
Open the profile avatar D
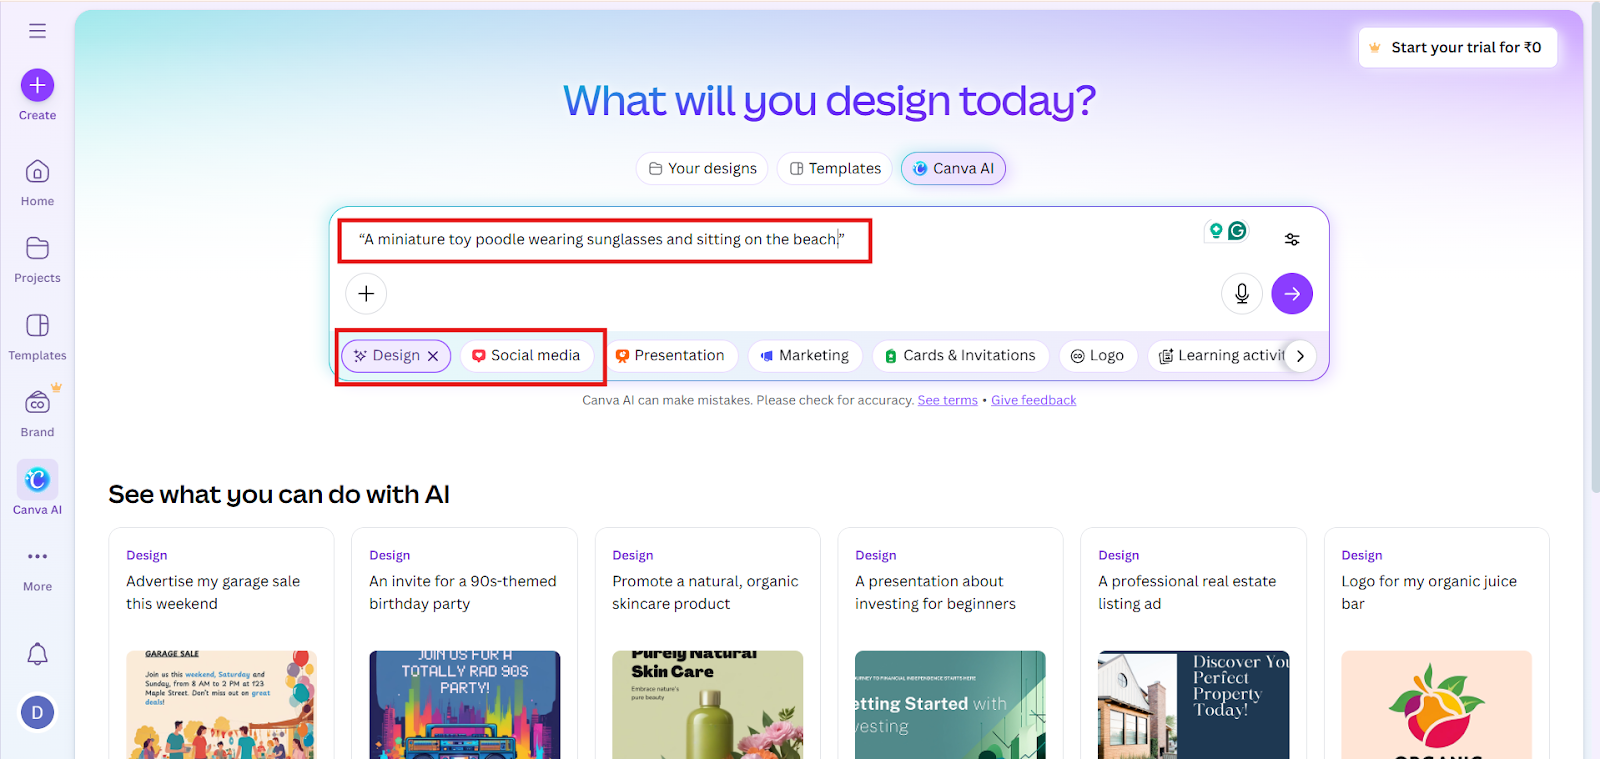[37, 713]
